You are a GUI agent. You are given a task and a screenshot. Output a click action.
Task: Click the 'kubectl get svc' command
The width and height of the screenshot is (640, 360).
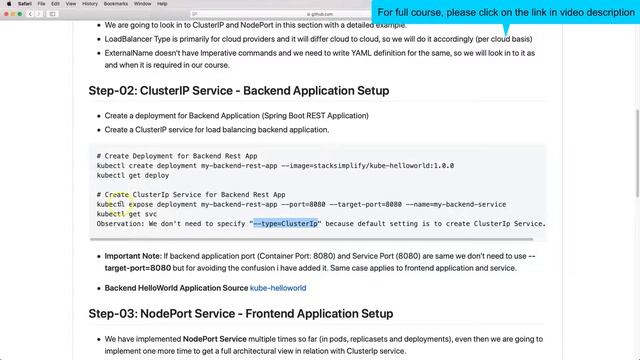pos(127,214)
